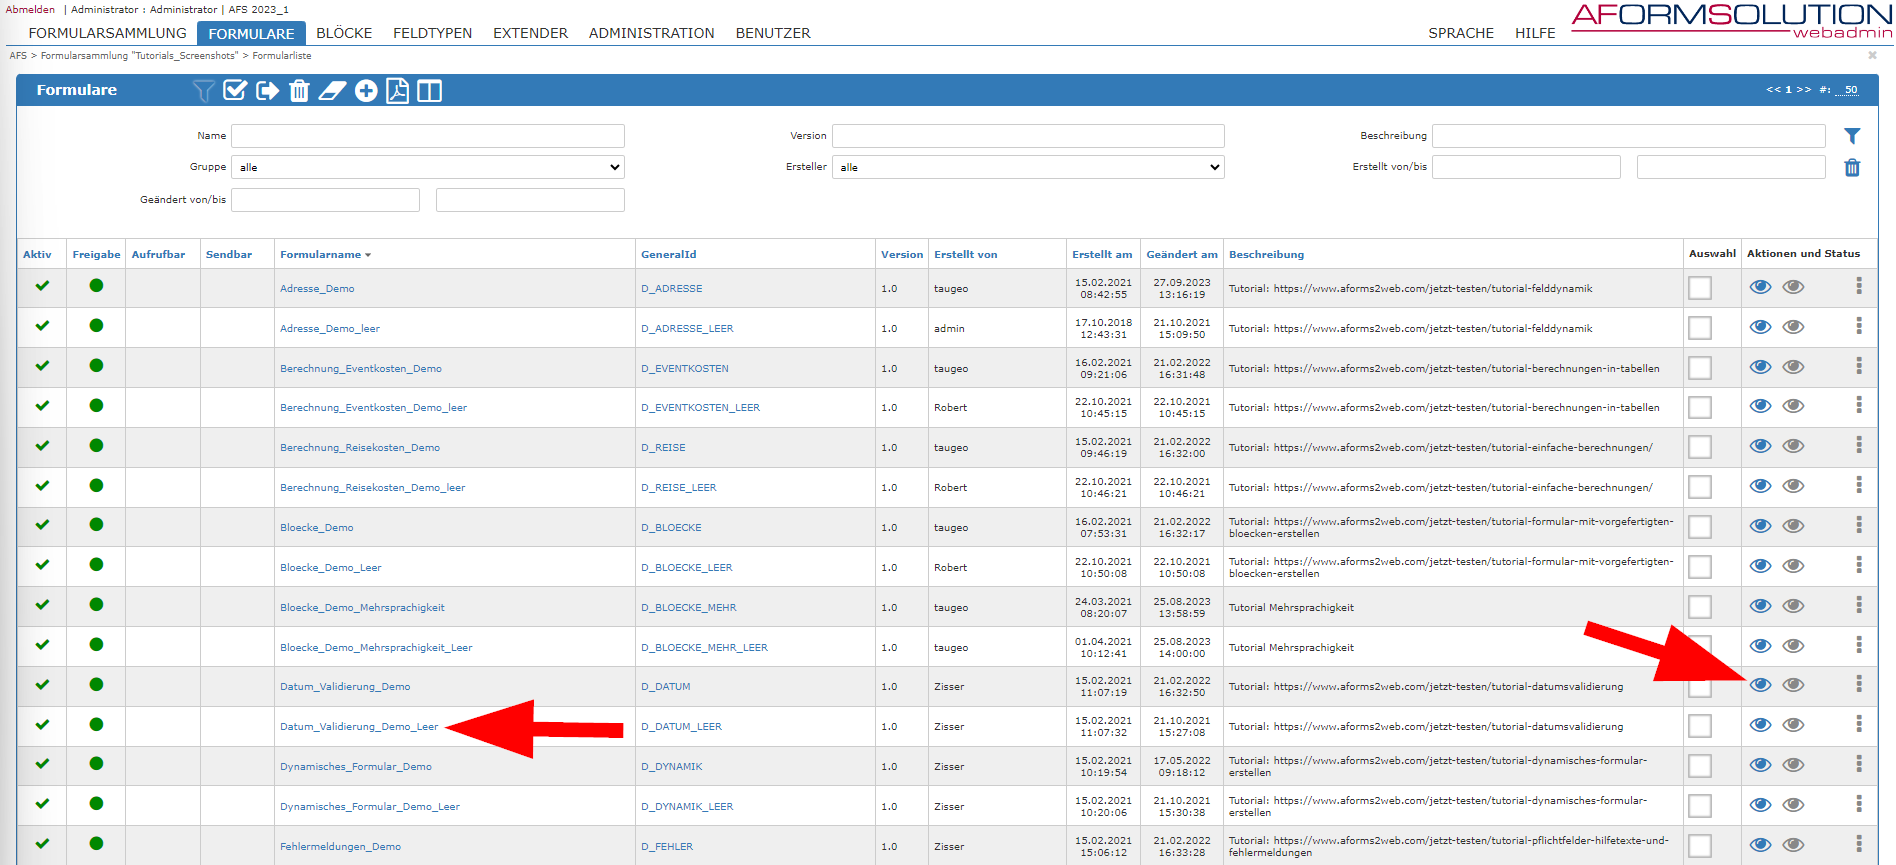The height and width of the screenshot is (865, 1896).
Task: Open the Gruppe dropdown
Action: [x=427, y=167]
